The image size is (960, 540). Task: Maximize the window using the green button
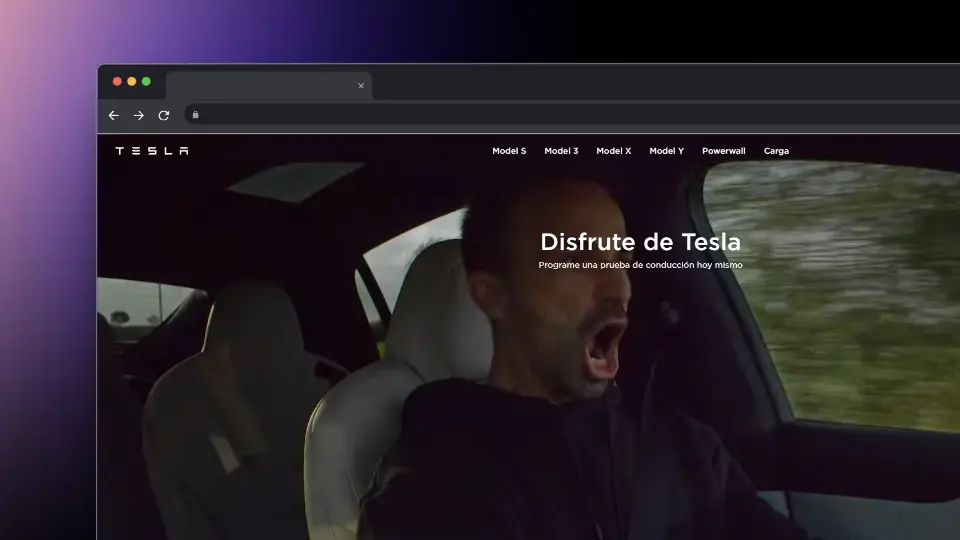[146, 82]
